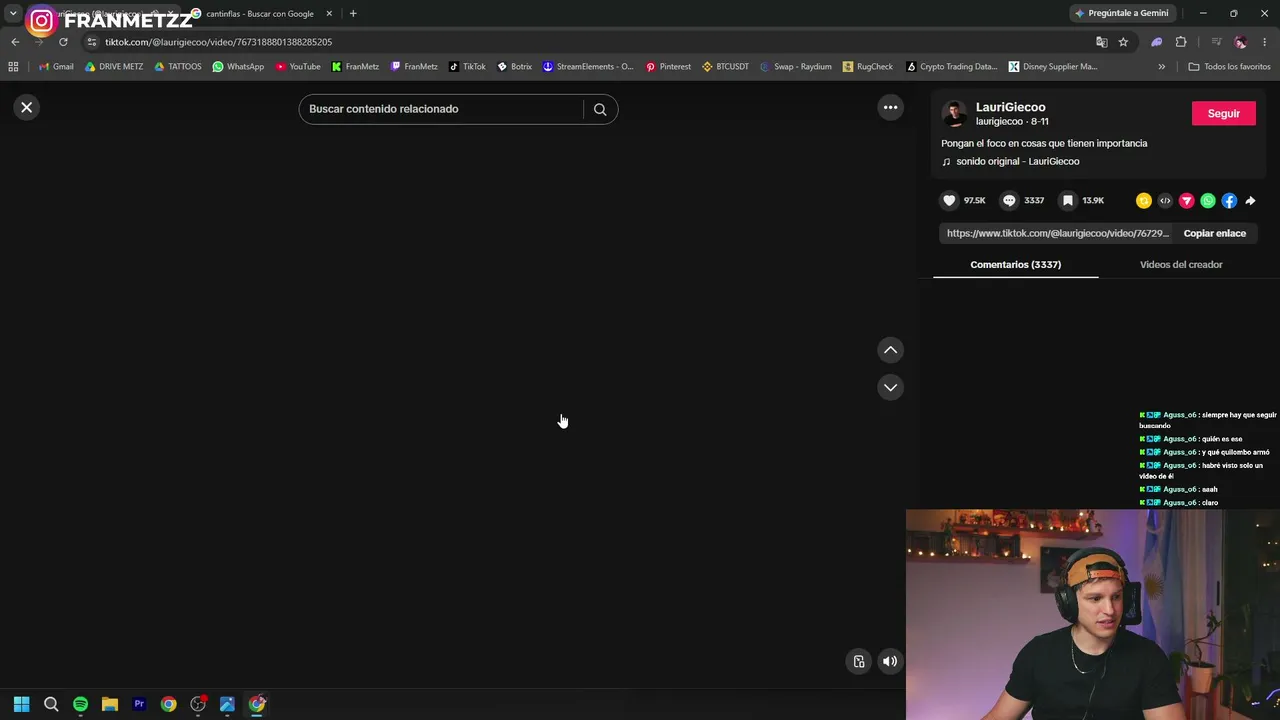Image resolution: width=1280 pixels, height=720 pixels.
Task: Focus the 'Buscar contenido relacionado' search field
Action: [441, 109]
